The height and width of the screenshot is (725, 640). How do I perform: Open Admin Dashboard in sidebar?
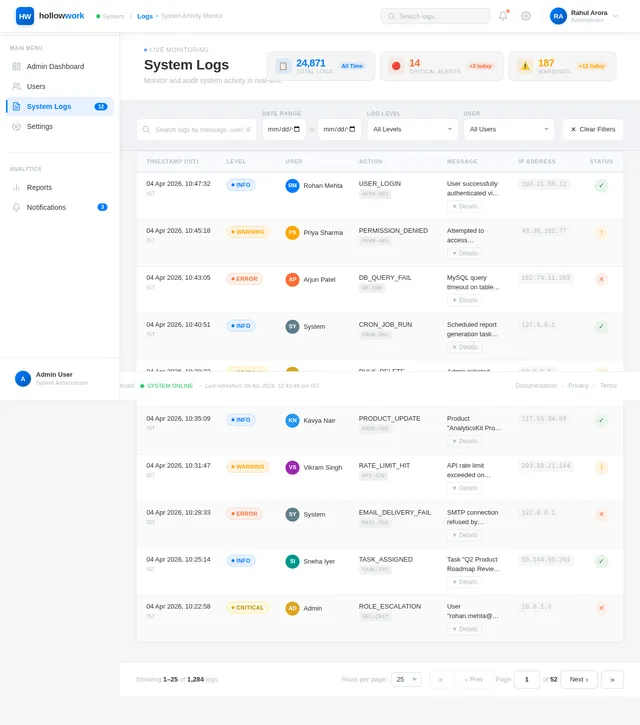click(60, 67)
